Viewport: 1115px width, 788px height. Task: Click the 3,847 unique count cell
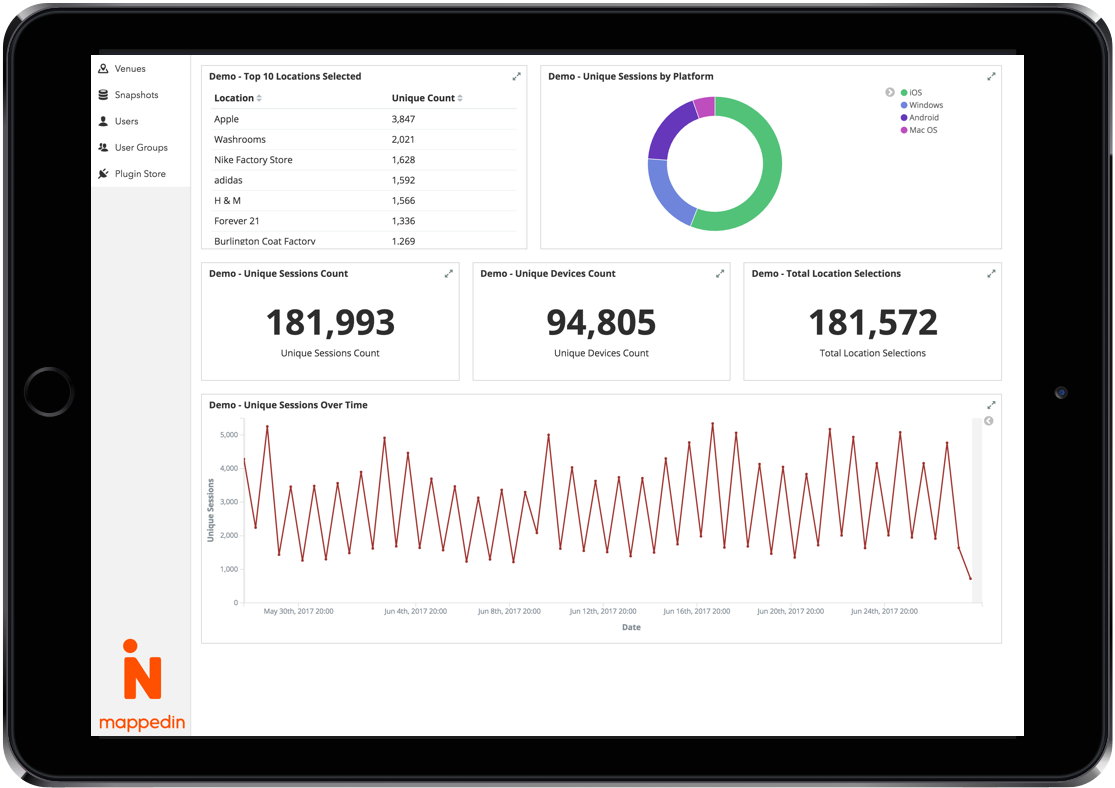point(403,119)
